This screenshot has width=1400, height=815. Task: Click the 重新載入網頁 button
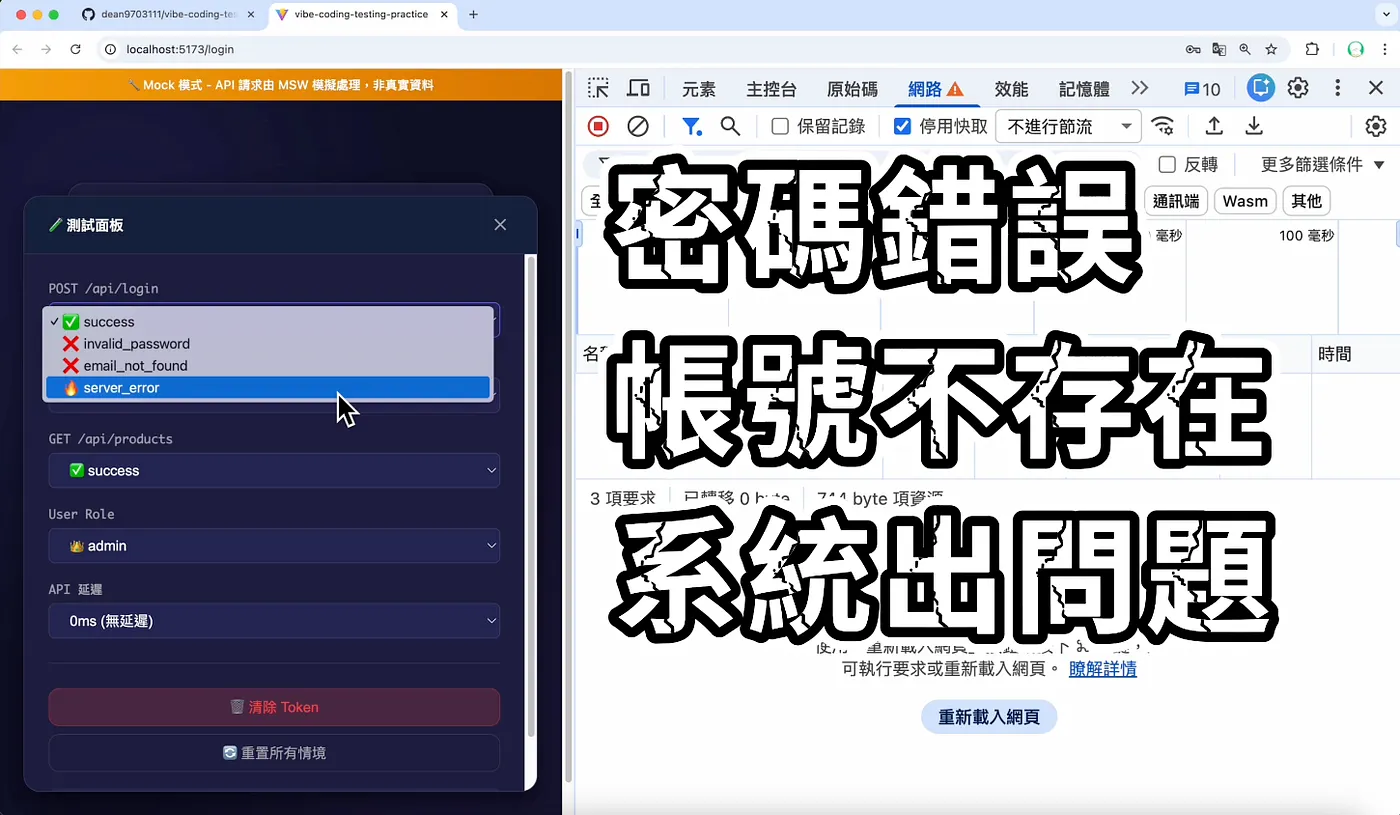click(x=989, y=717)
